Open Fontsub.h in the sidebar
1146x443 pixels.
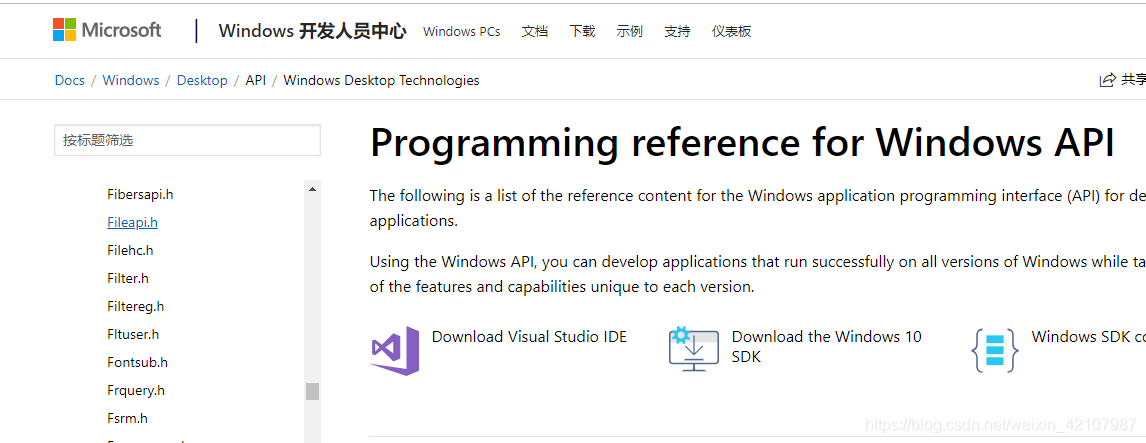(x=137, y=362)
